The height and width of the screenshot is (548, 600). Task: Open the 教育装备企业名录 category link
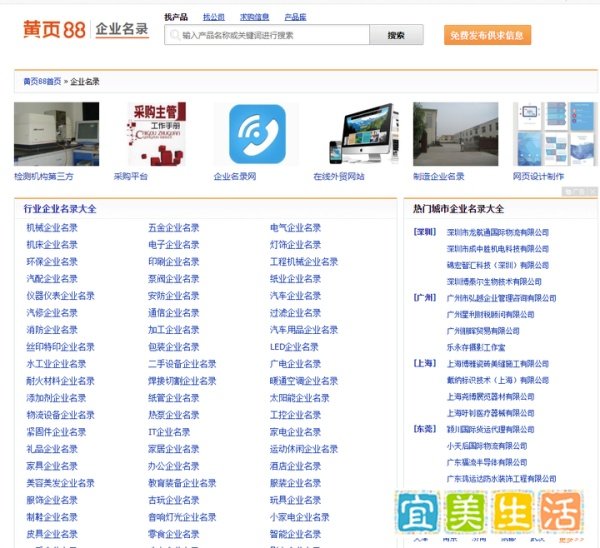[182, 483]
